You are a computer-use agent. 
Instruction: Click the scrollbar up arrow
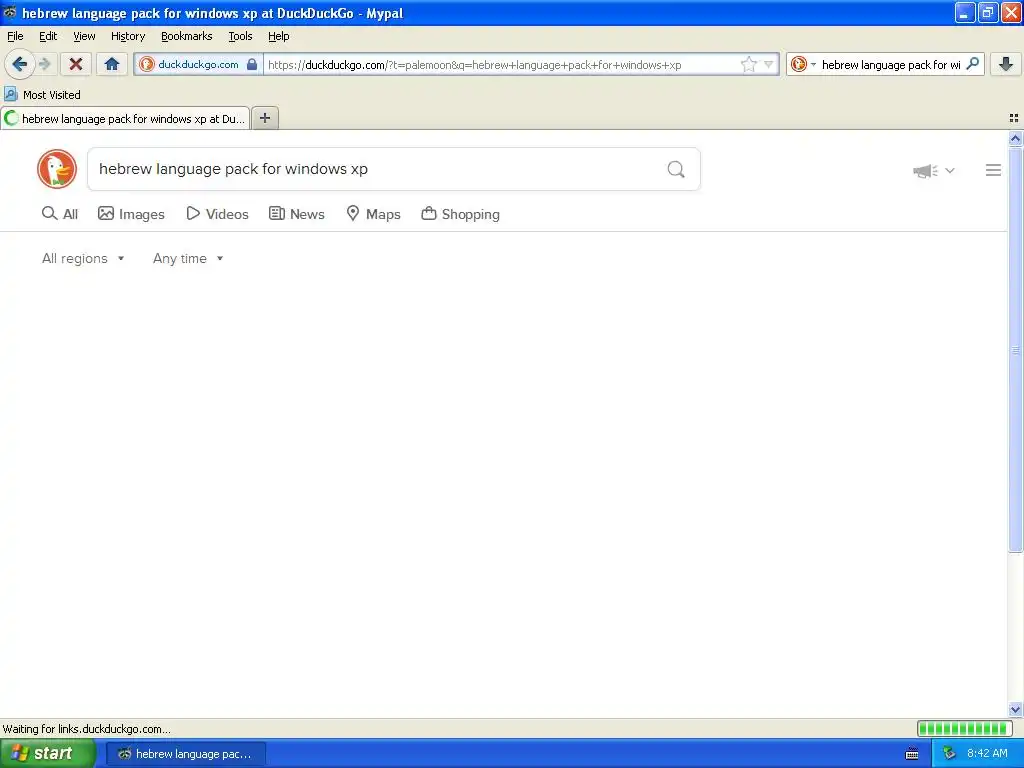coord(1015,138)
